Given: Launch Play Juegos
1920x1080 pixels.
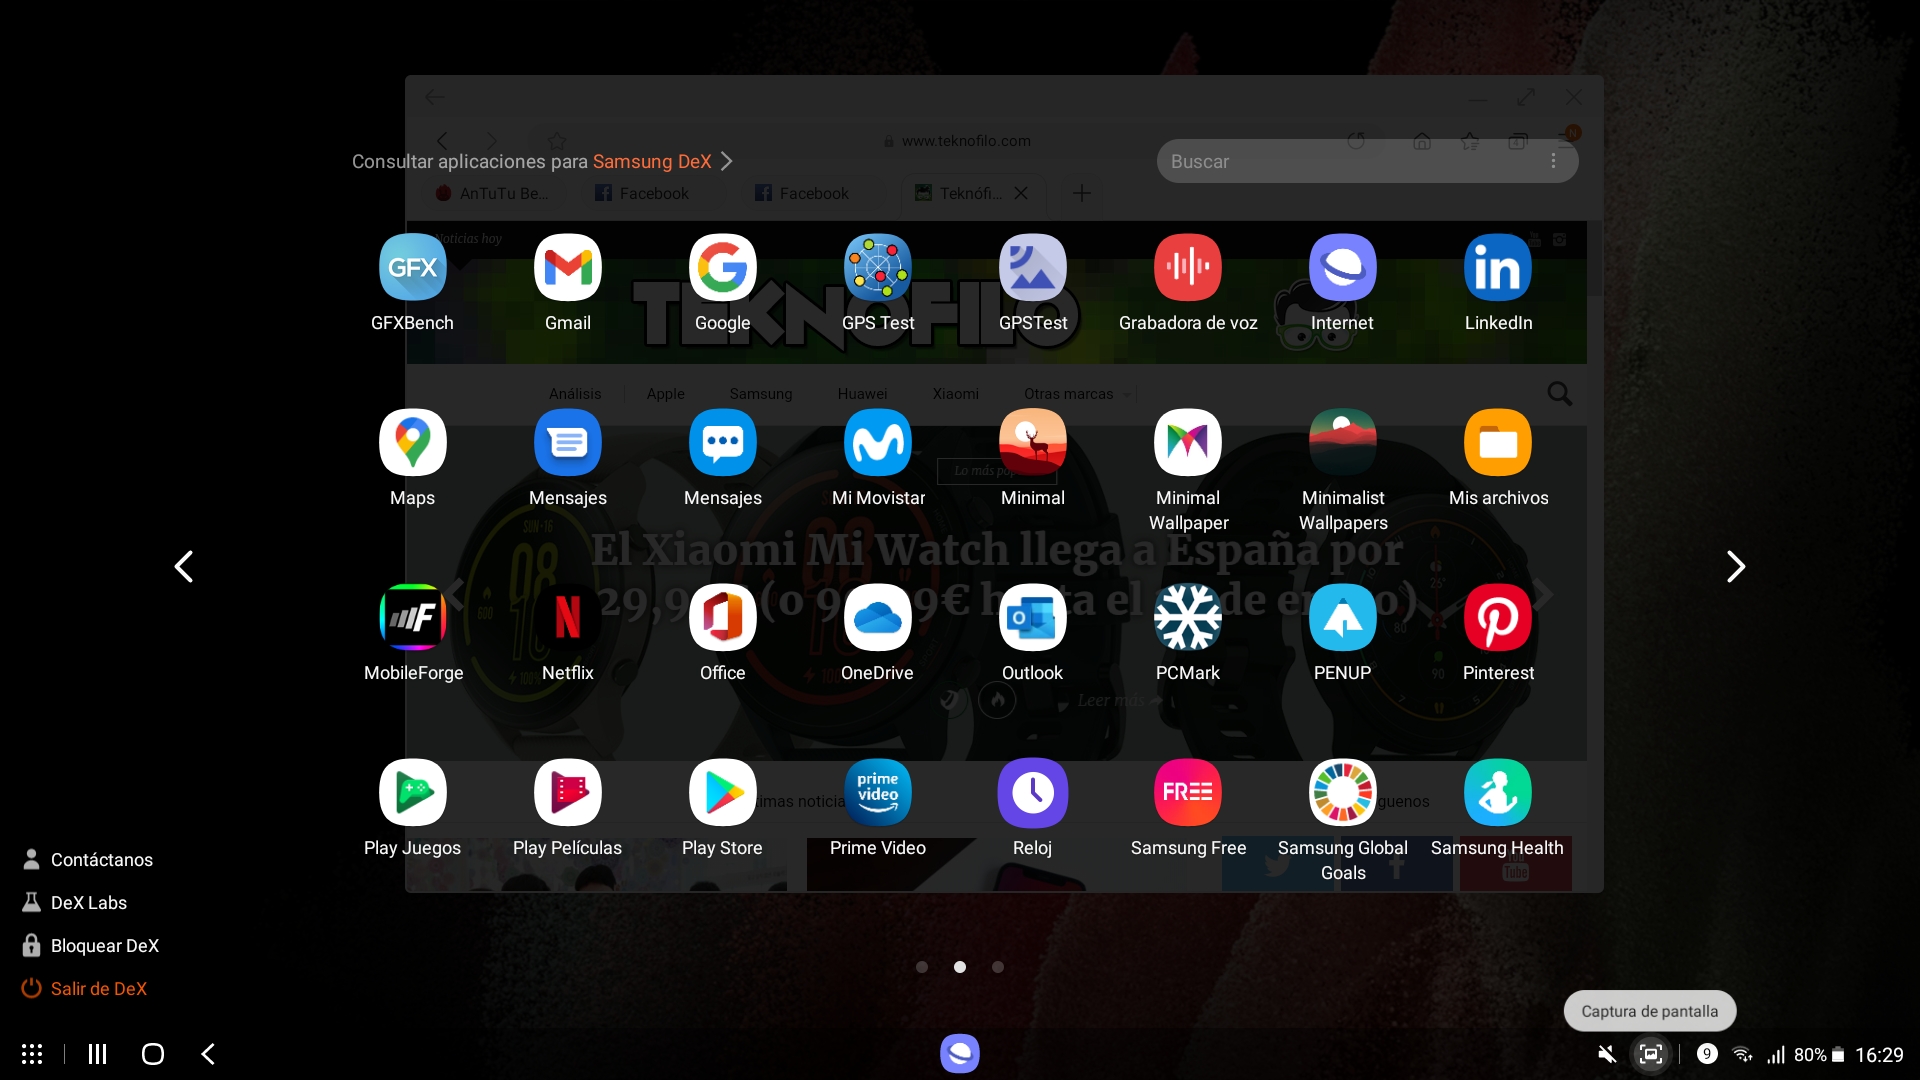Looking at the screenshot, I should [412, 793].
